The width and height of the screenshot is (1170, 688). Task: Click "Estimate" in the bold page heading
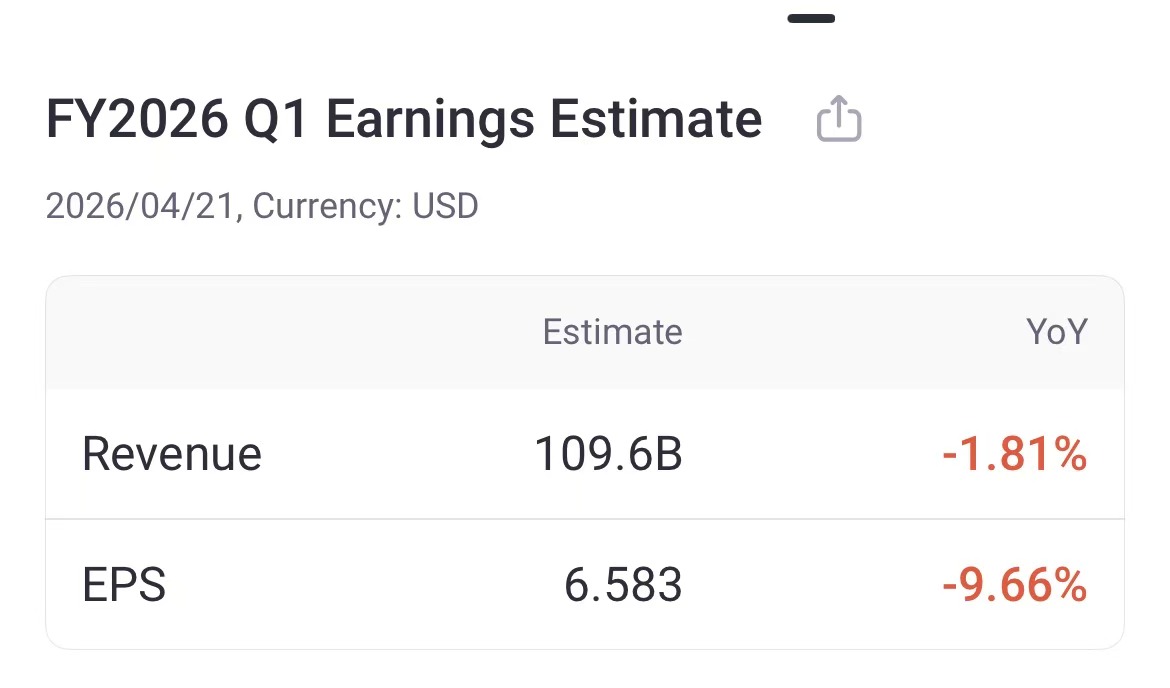[x=656, y=120]
